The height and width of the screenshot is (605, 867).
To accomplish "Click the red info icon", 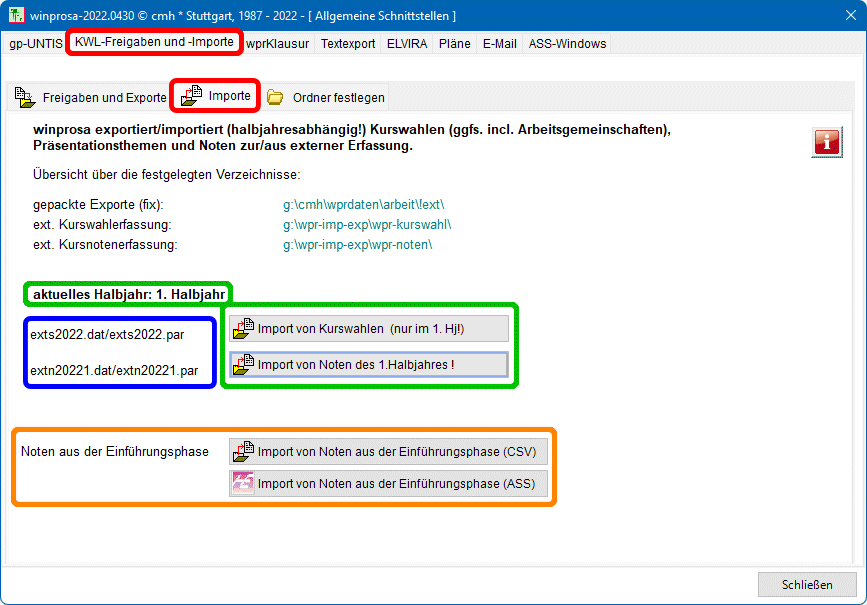I will coord(826,142).
